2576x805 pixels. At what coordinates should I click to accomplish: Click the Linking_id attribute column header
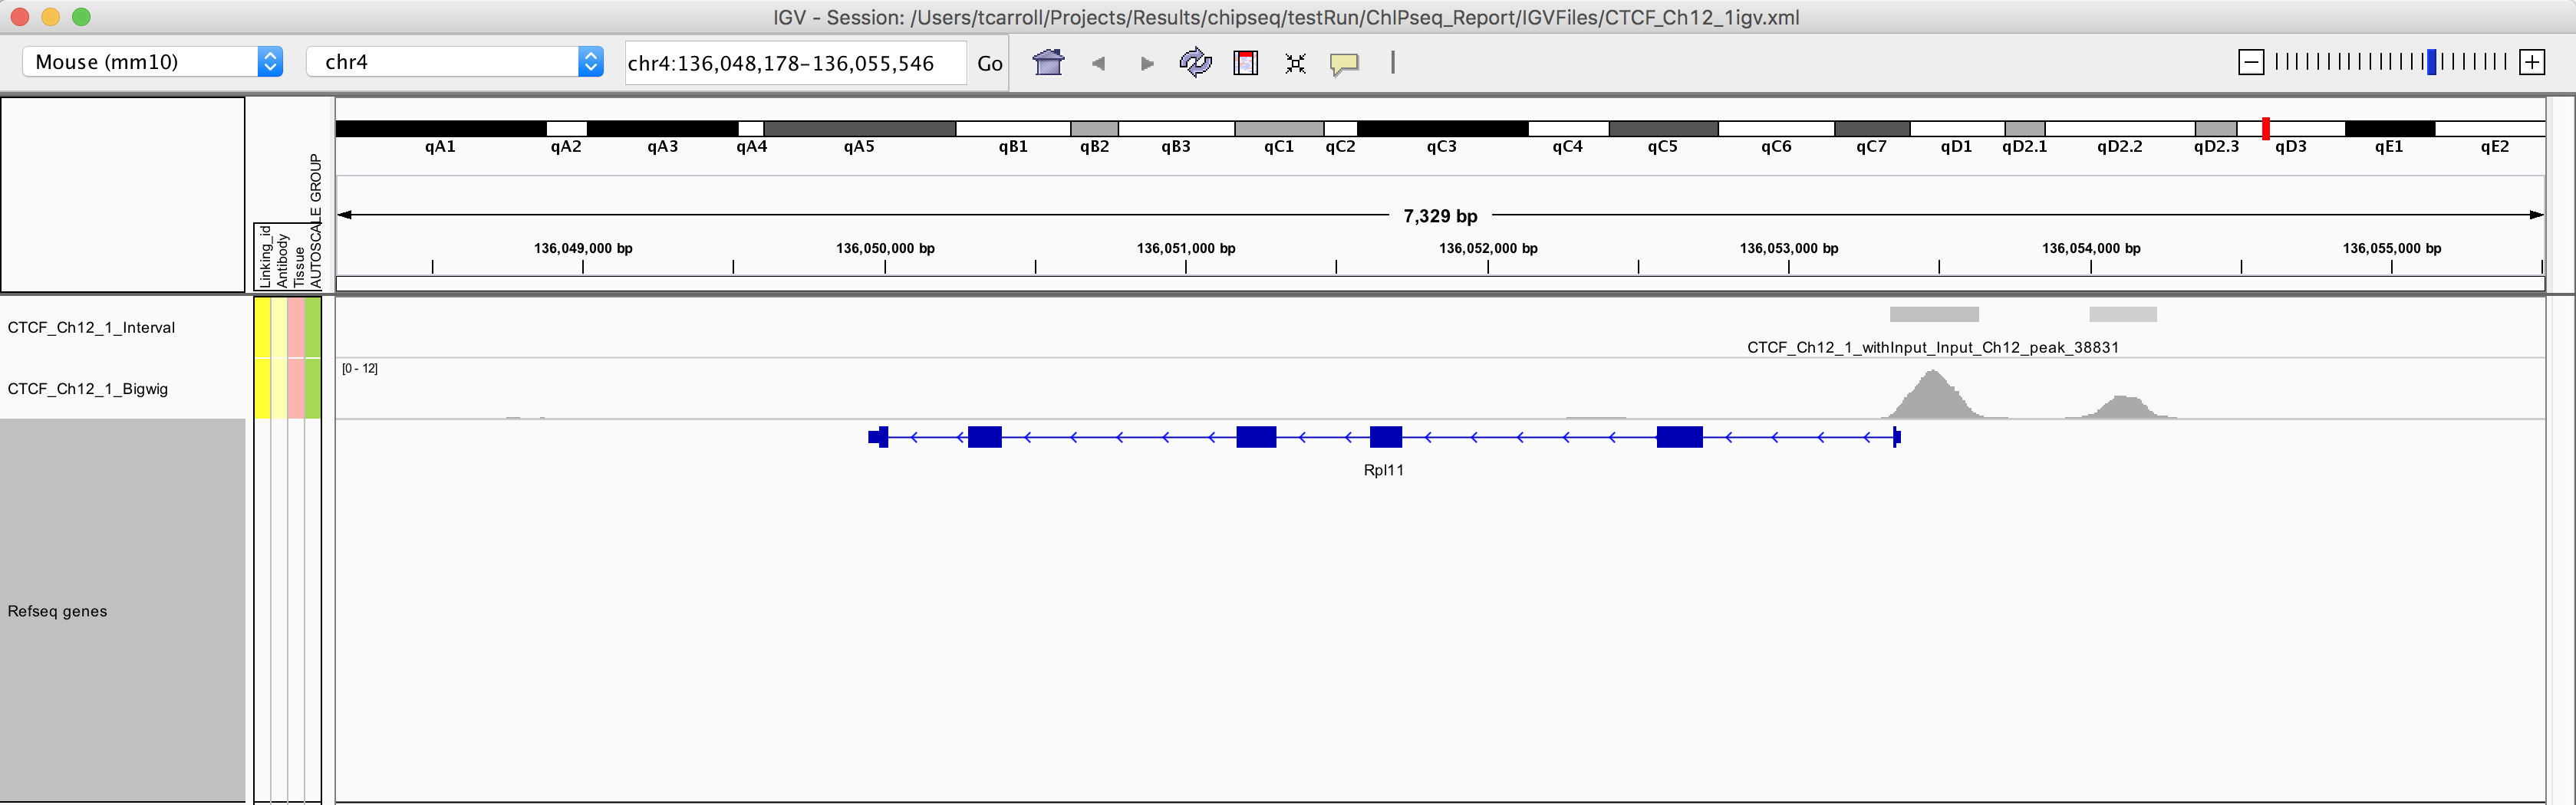click(x=265, y=256)
